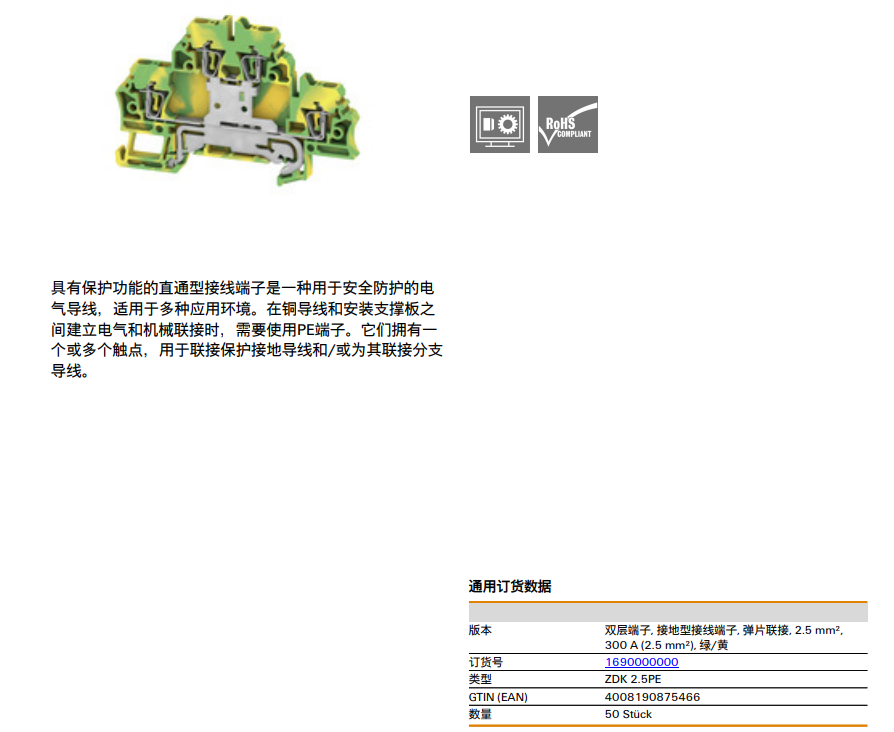The image size is (894, 732).
Task: Click the description line starting with 气导线
Action: tap(243, 308)
